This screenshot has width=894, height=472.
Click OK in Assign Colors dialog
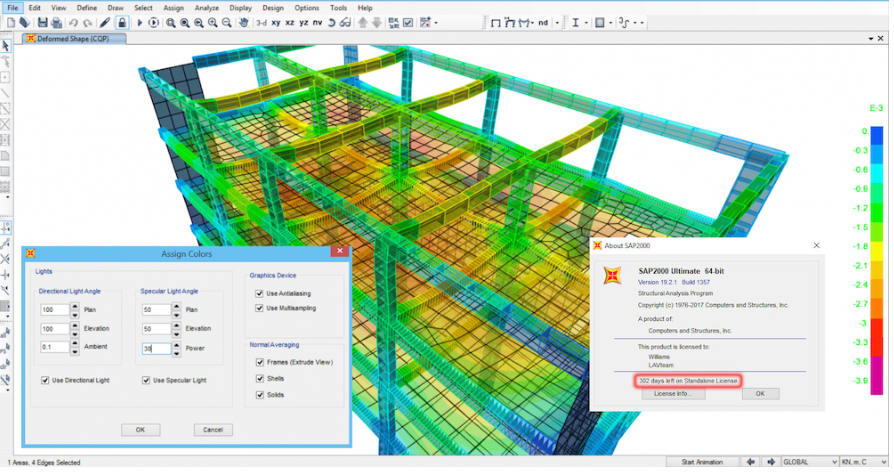coord(140,429)
